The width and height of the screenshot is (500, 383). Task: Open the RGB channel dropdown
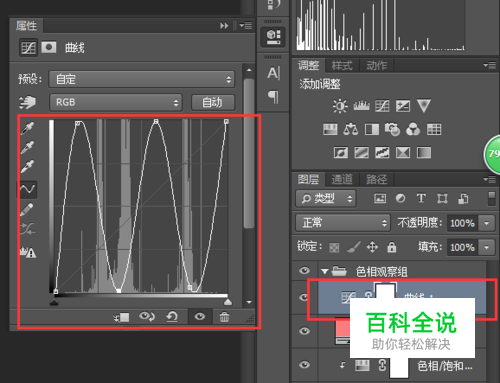click(x=116, y=102)
